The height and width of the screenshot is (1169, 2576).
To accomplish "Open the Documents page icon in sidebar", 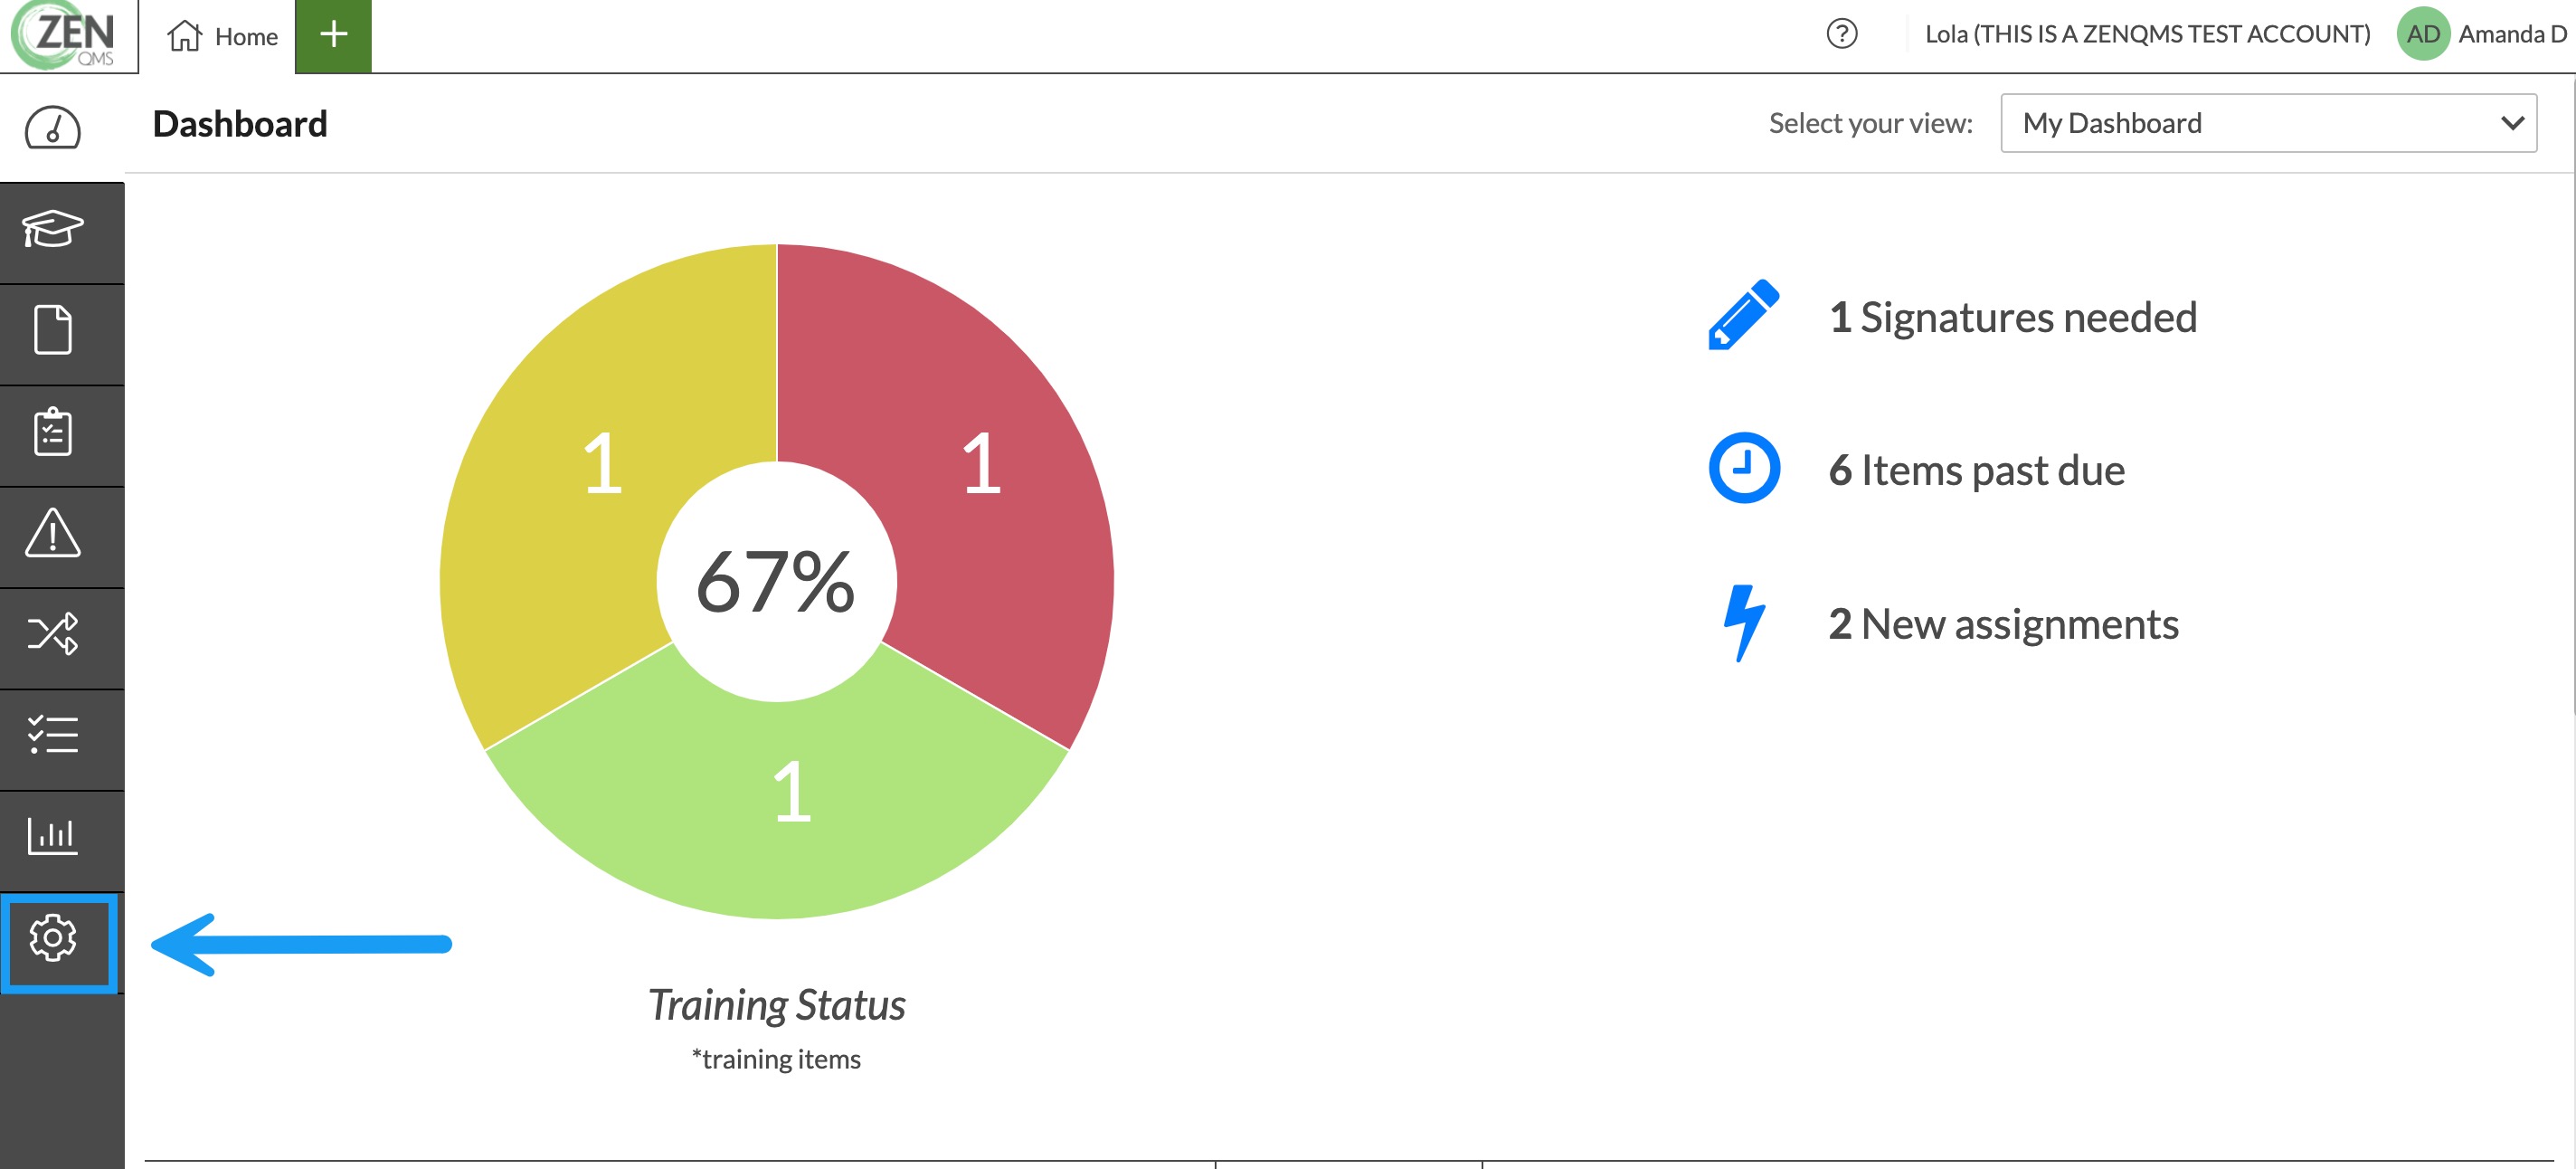I will tap(53, 330).
